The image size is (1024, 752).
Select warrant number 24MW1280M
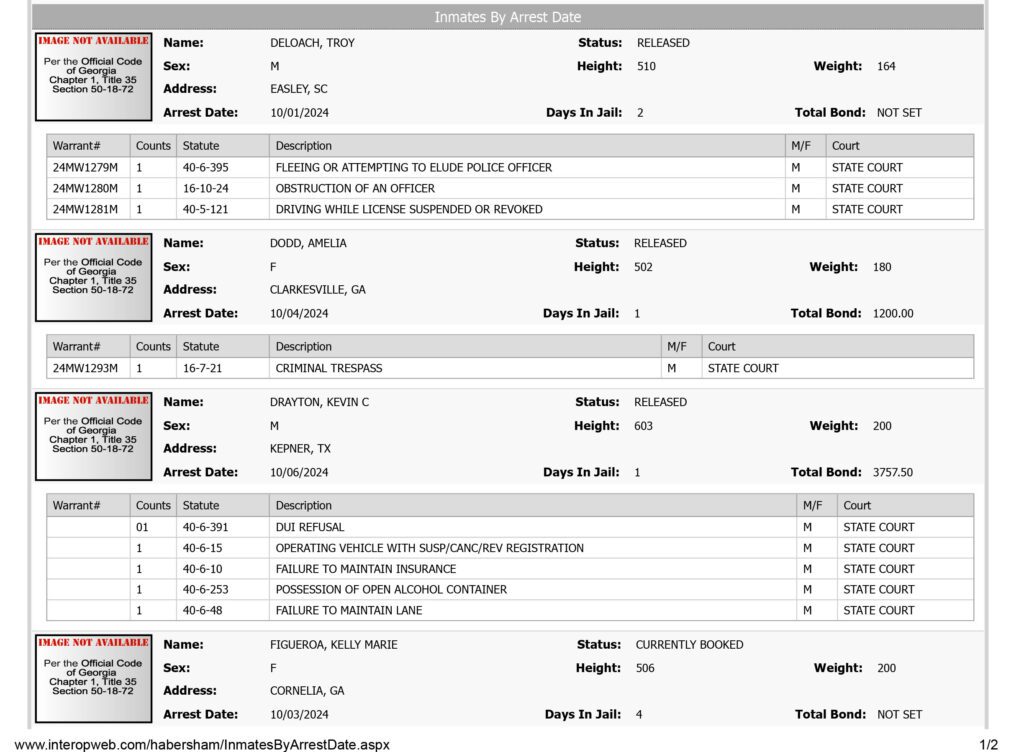pyautogui.click(x=86, y=189)
